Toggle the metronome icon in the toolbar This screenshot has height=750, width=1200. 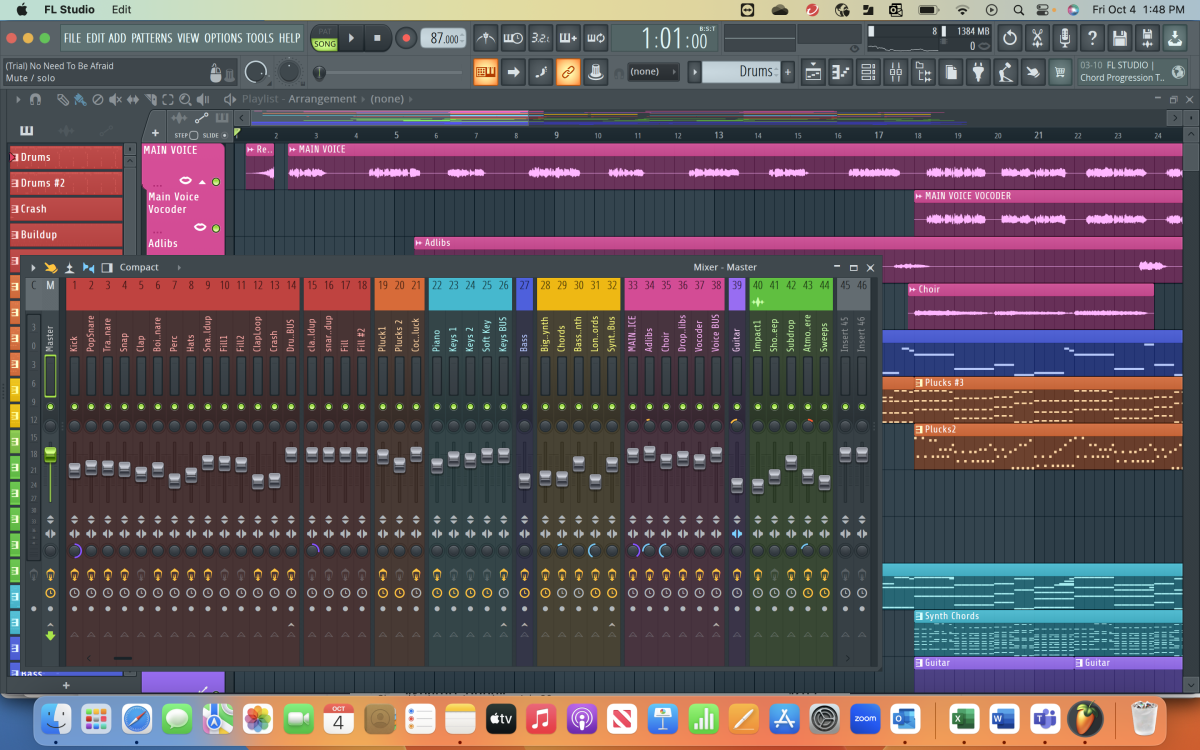pyautogui.click(x=486, y=38)
